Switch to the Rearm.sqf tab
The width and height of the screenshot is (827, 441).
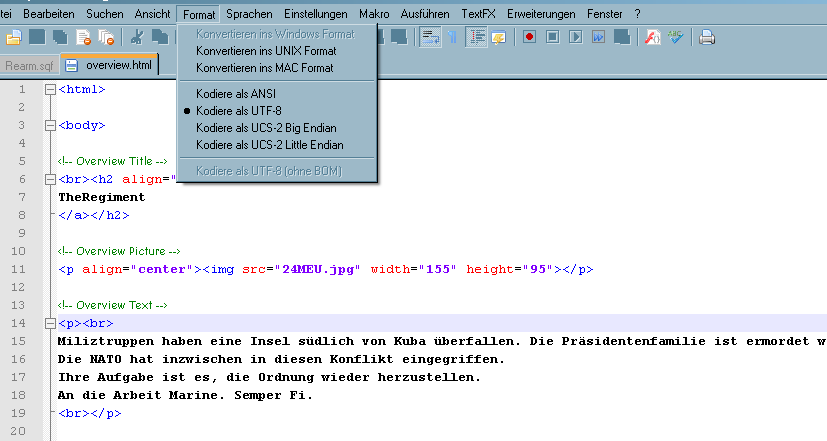click(29, 66)
